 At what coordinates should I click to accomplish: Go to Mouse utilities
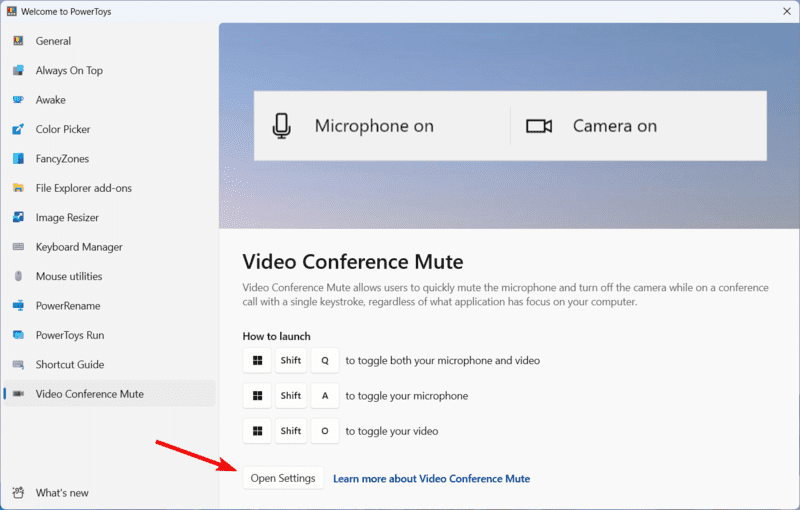tap(109, 276)
